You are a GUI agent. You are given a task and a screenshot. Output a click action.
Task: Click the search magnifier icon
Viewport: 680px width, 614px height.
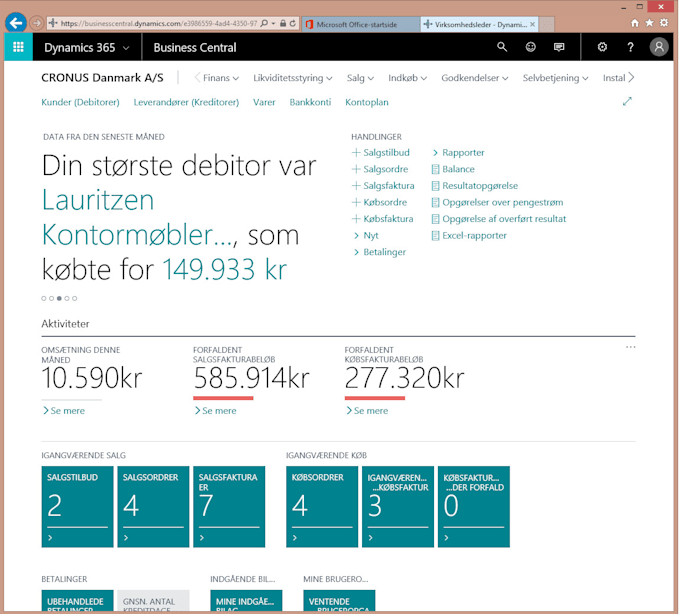pos(502,47)
